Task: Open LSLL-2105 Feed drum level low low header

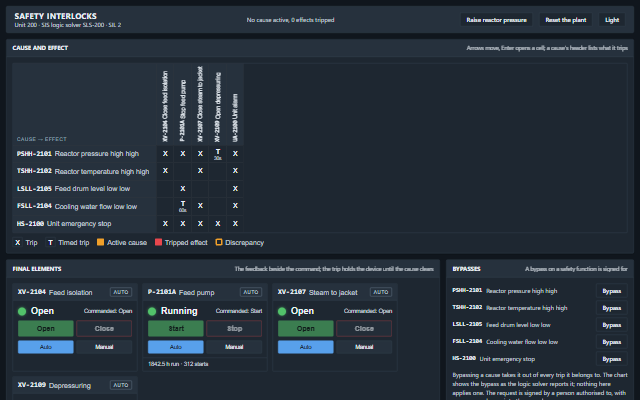Action: point(84,189)
